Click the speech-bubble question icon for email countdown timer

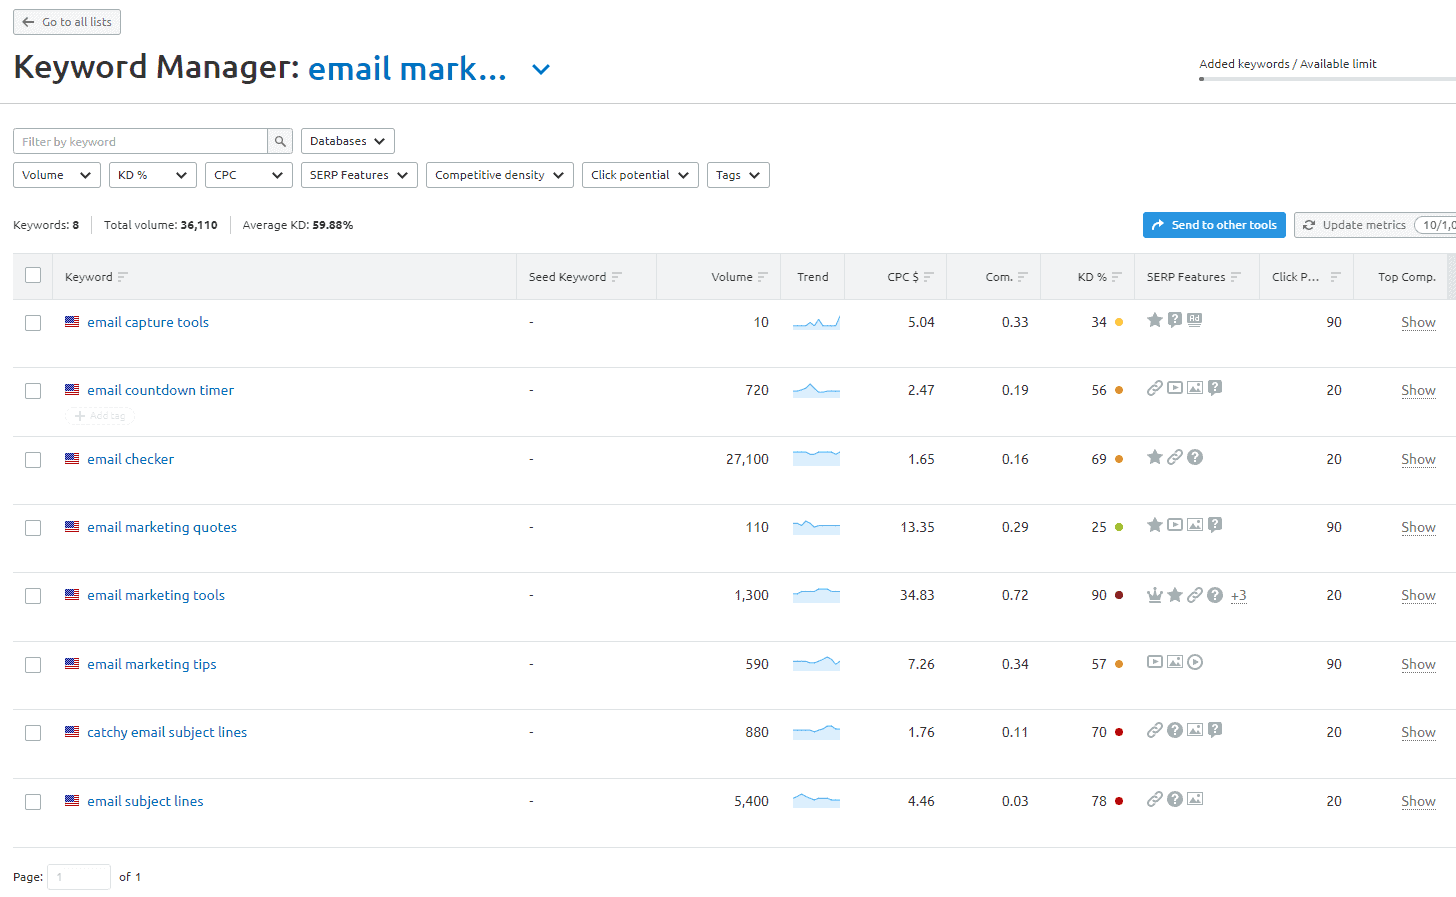point(1215,388)
